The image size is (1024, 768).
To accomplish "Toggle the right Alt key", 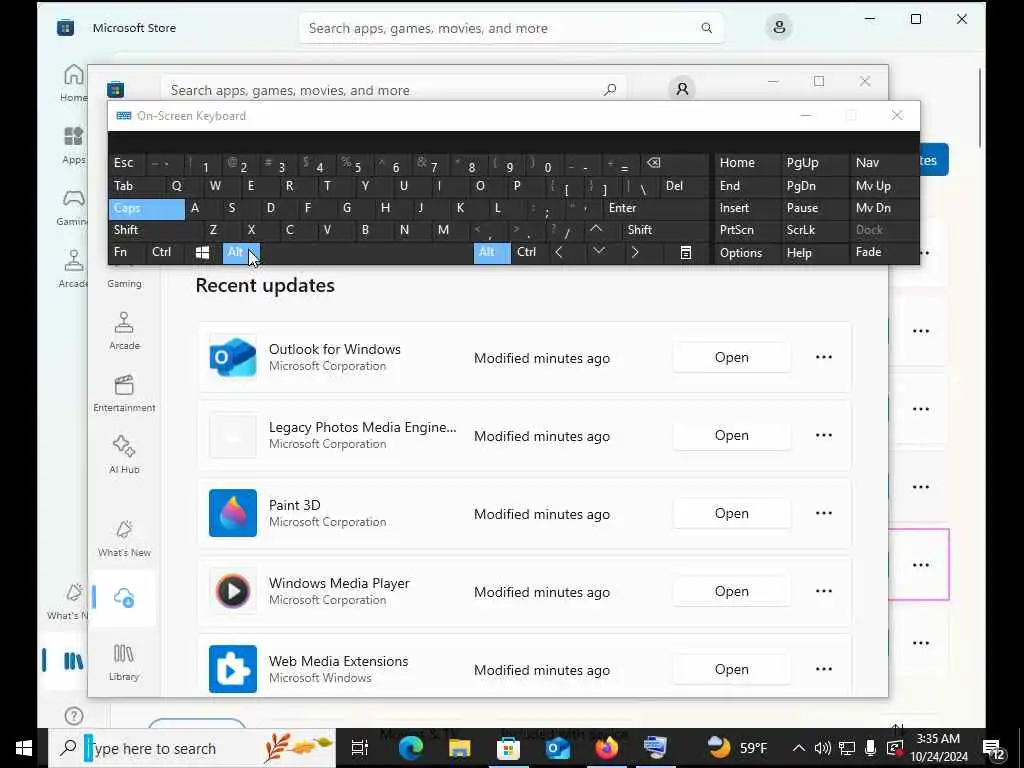I will click(x=492, y=252).
